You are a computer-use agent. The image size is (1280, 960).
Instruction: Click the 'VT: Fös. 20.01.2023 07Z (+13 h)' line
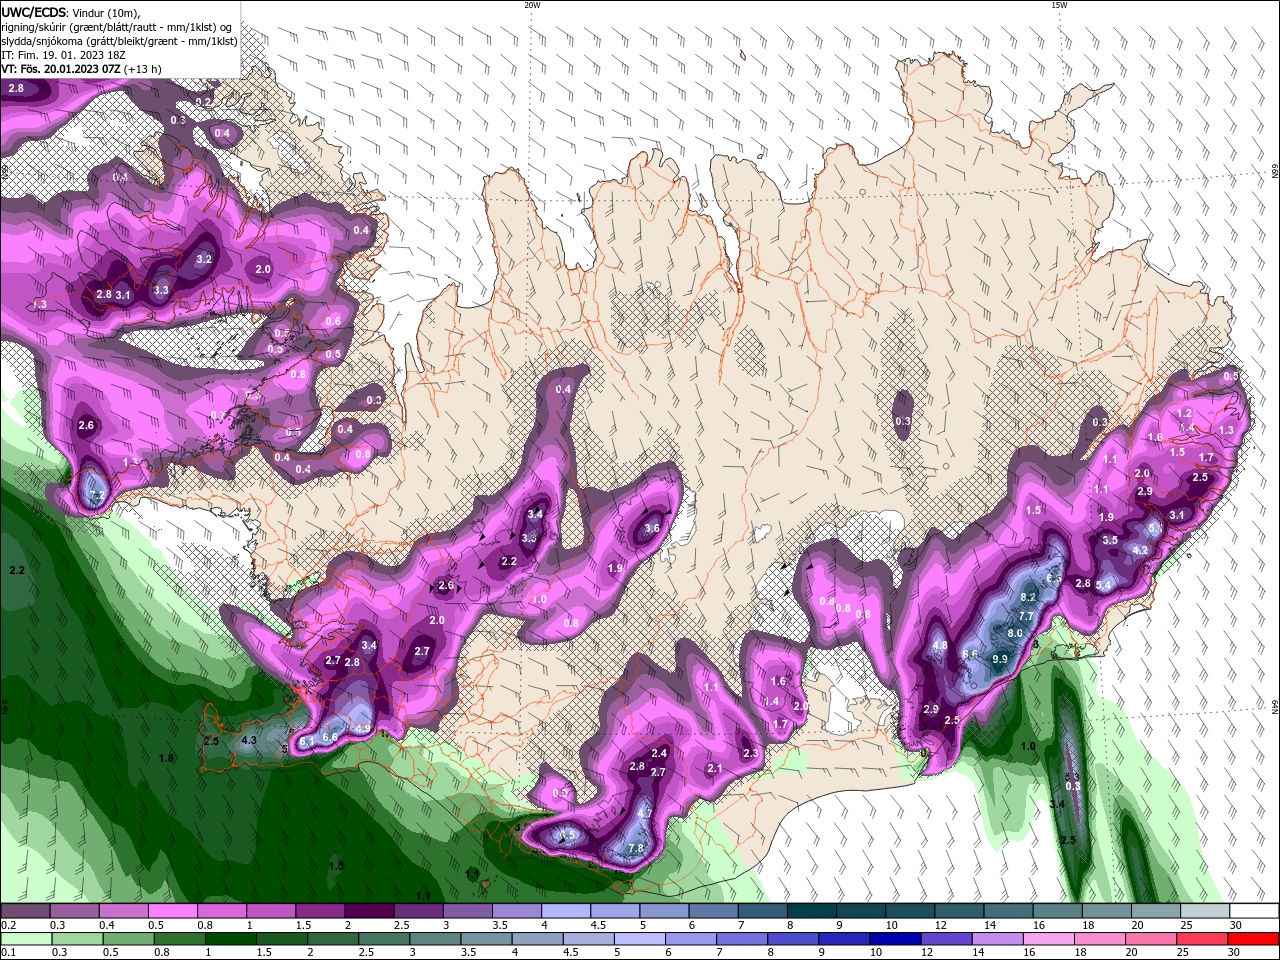coord(81,69)
